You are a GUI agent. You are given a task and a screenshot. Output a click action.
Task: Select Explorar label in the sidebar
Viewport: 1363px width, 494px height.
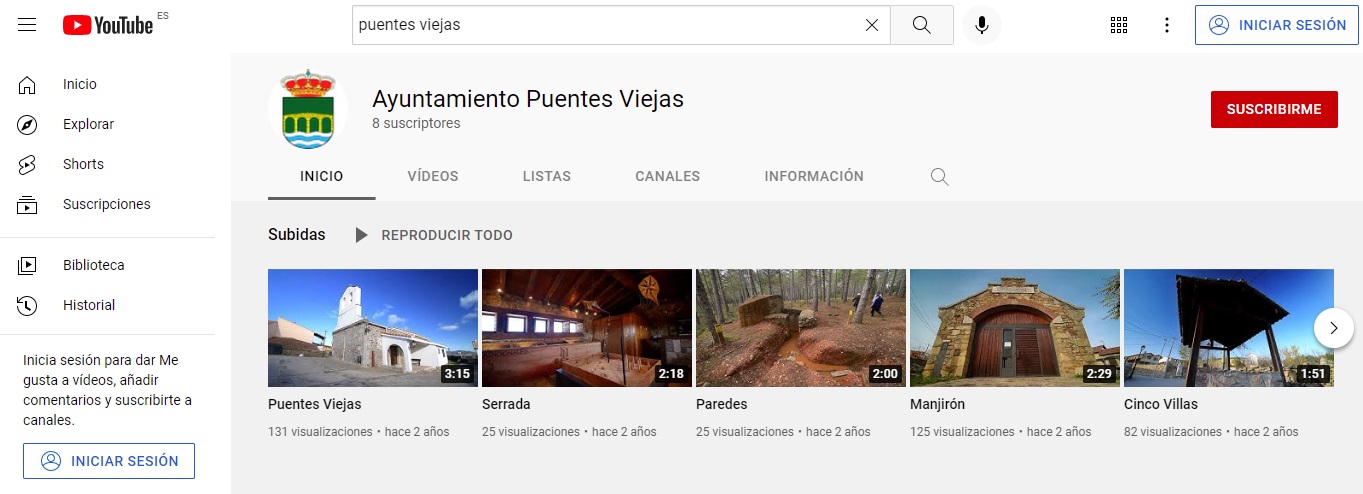(89, 125)
